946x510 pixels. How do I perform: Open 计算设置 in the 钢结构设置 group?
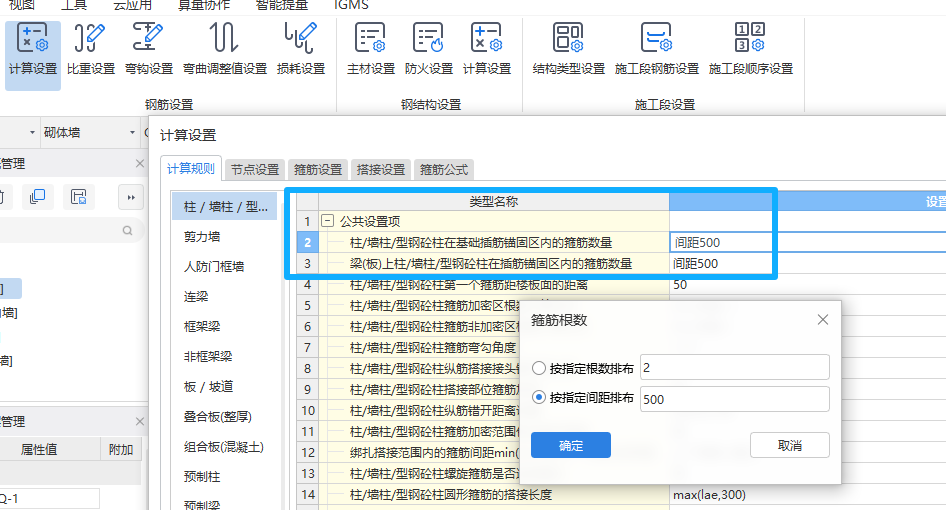tap(486, 51)
